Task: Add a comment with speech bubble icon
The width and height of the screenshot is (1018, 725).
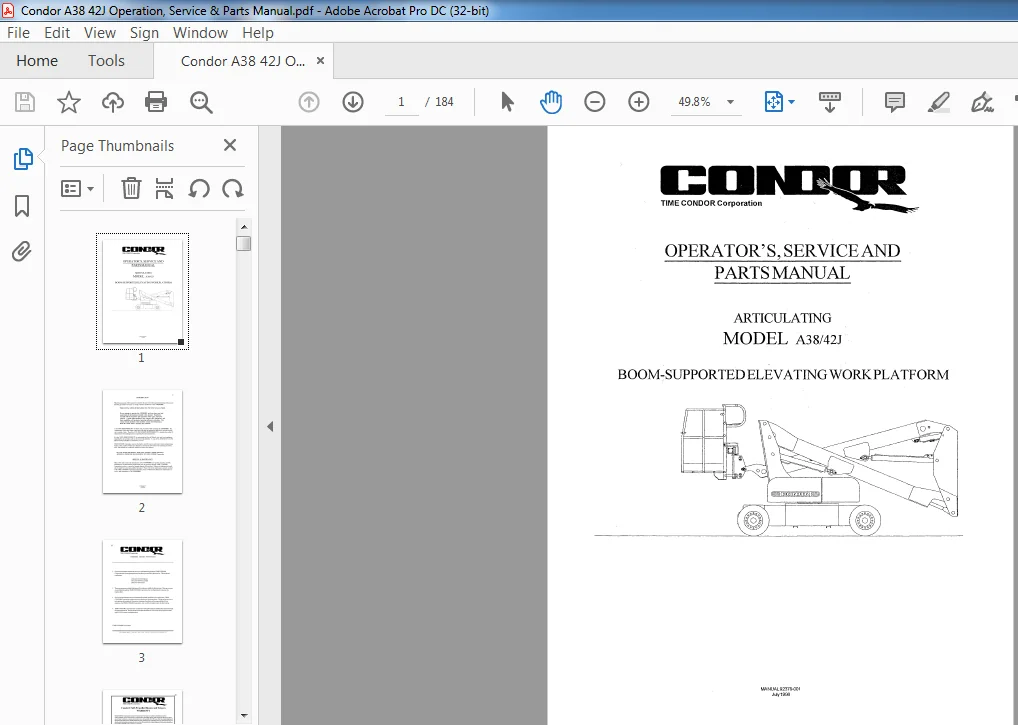Action: pyautogui.click(x=895, y=102)
